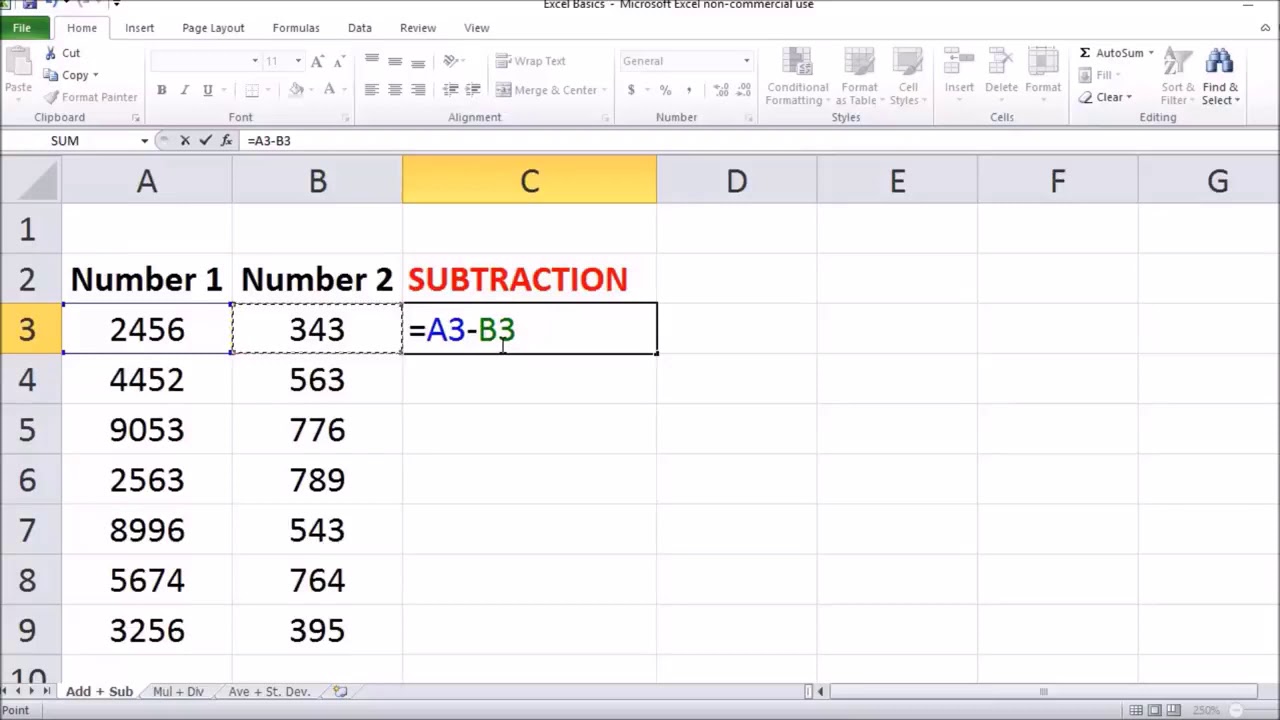
Task: Open the Copy dropdown arrow
Action: (x=95, y=75)
